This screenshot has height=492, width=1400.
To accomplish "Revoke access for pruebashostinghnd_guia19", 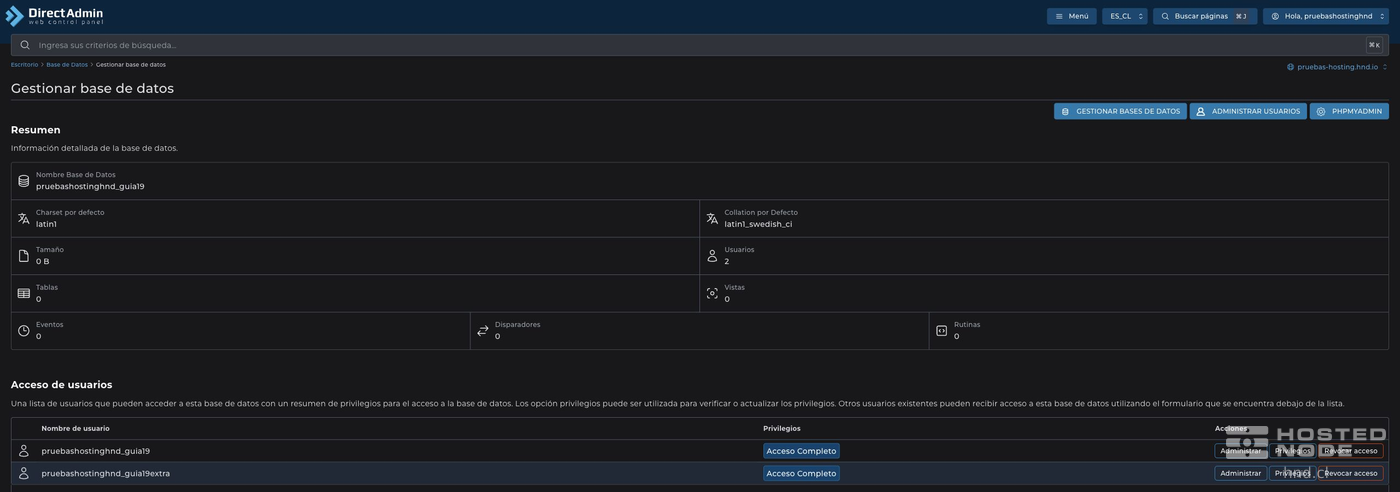I will click(1350, 451).
